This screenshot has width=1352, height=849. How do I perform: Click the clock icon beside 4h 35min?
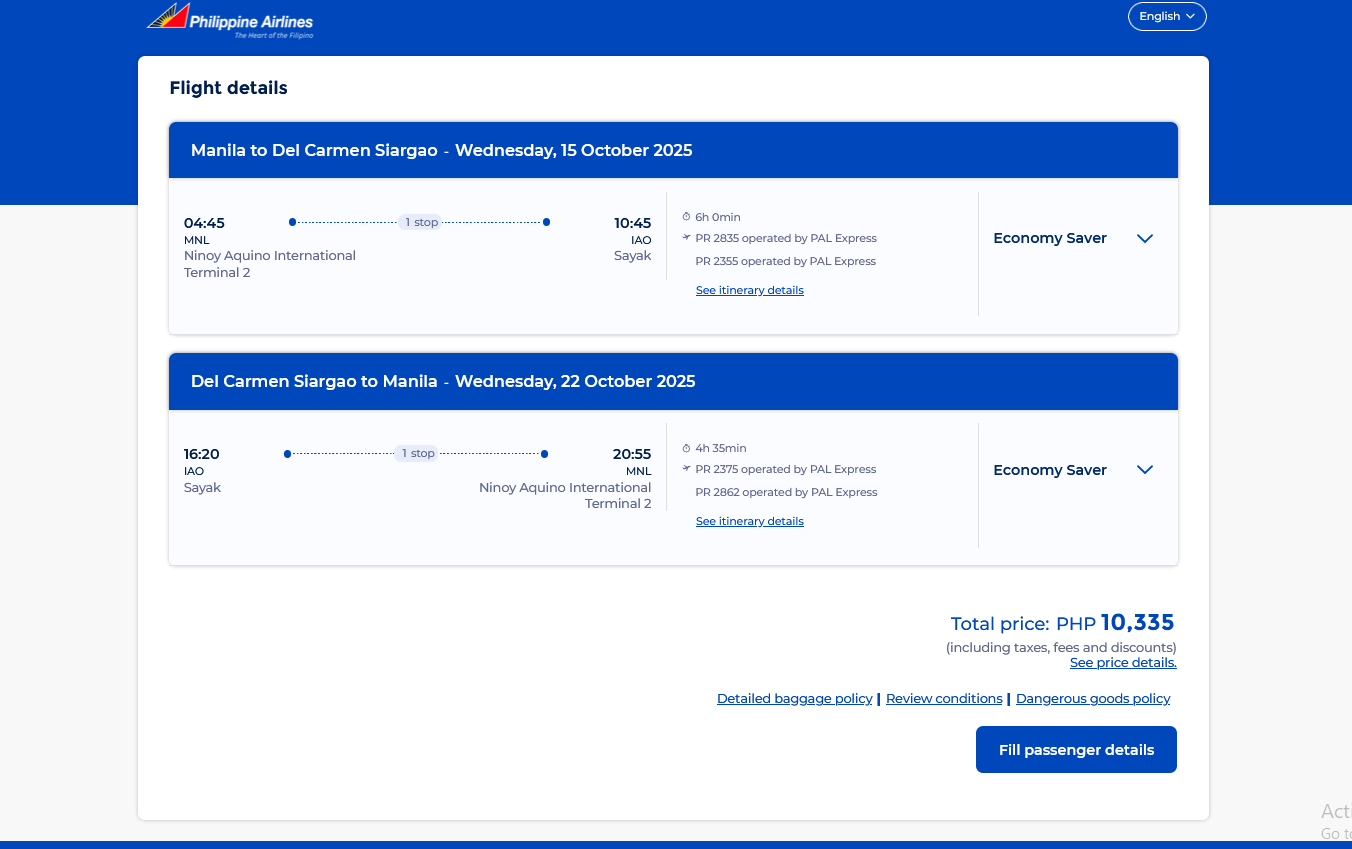(x=687, y=448)
